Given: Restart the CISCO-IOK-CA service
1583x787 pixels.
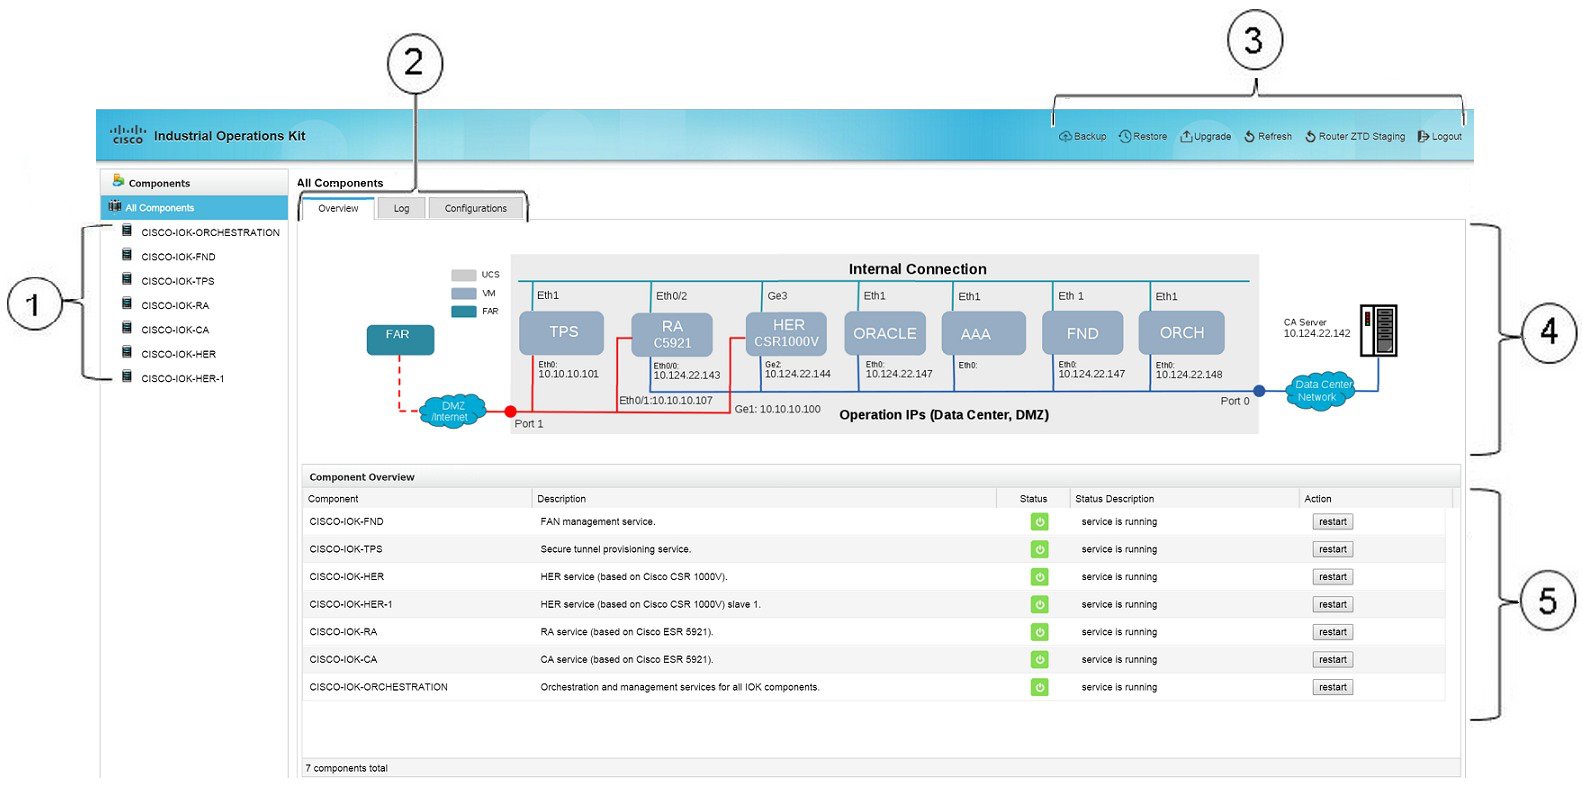Looking at the screenshot, I should pos(1332,659).
